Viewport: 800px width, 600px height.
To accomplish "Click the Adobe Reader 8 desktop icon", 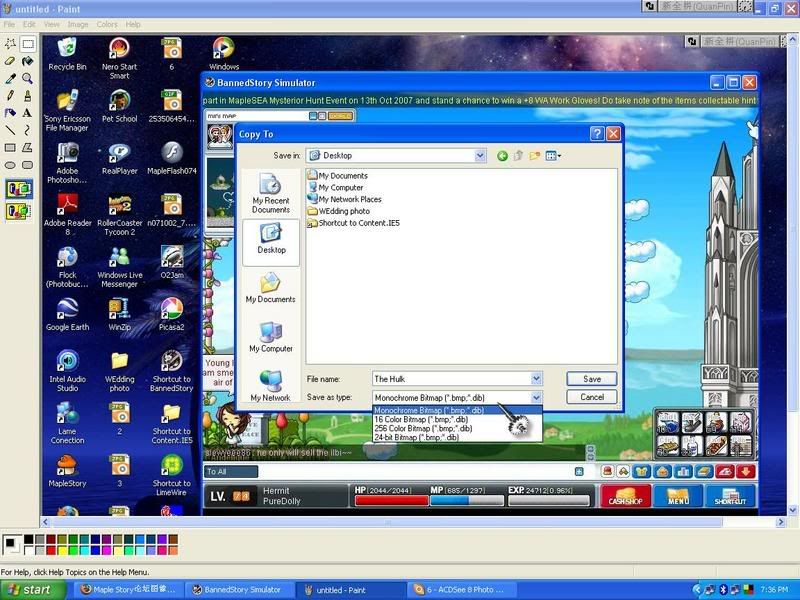I will (67, 215).
